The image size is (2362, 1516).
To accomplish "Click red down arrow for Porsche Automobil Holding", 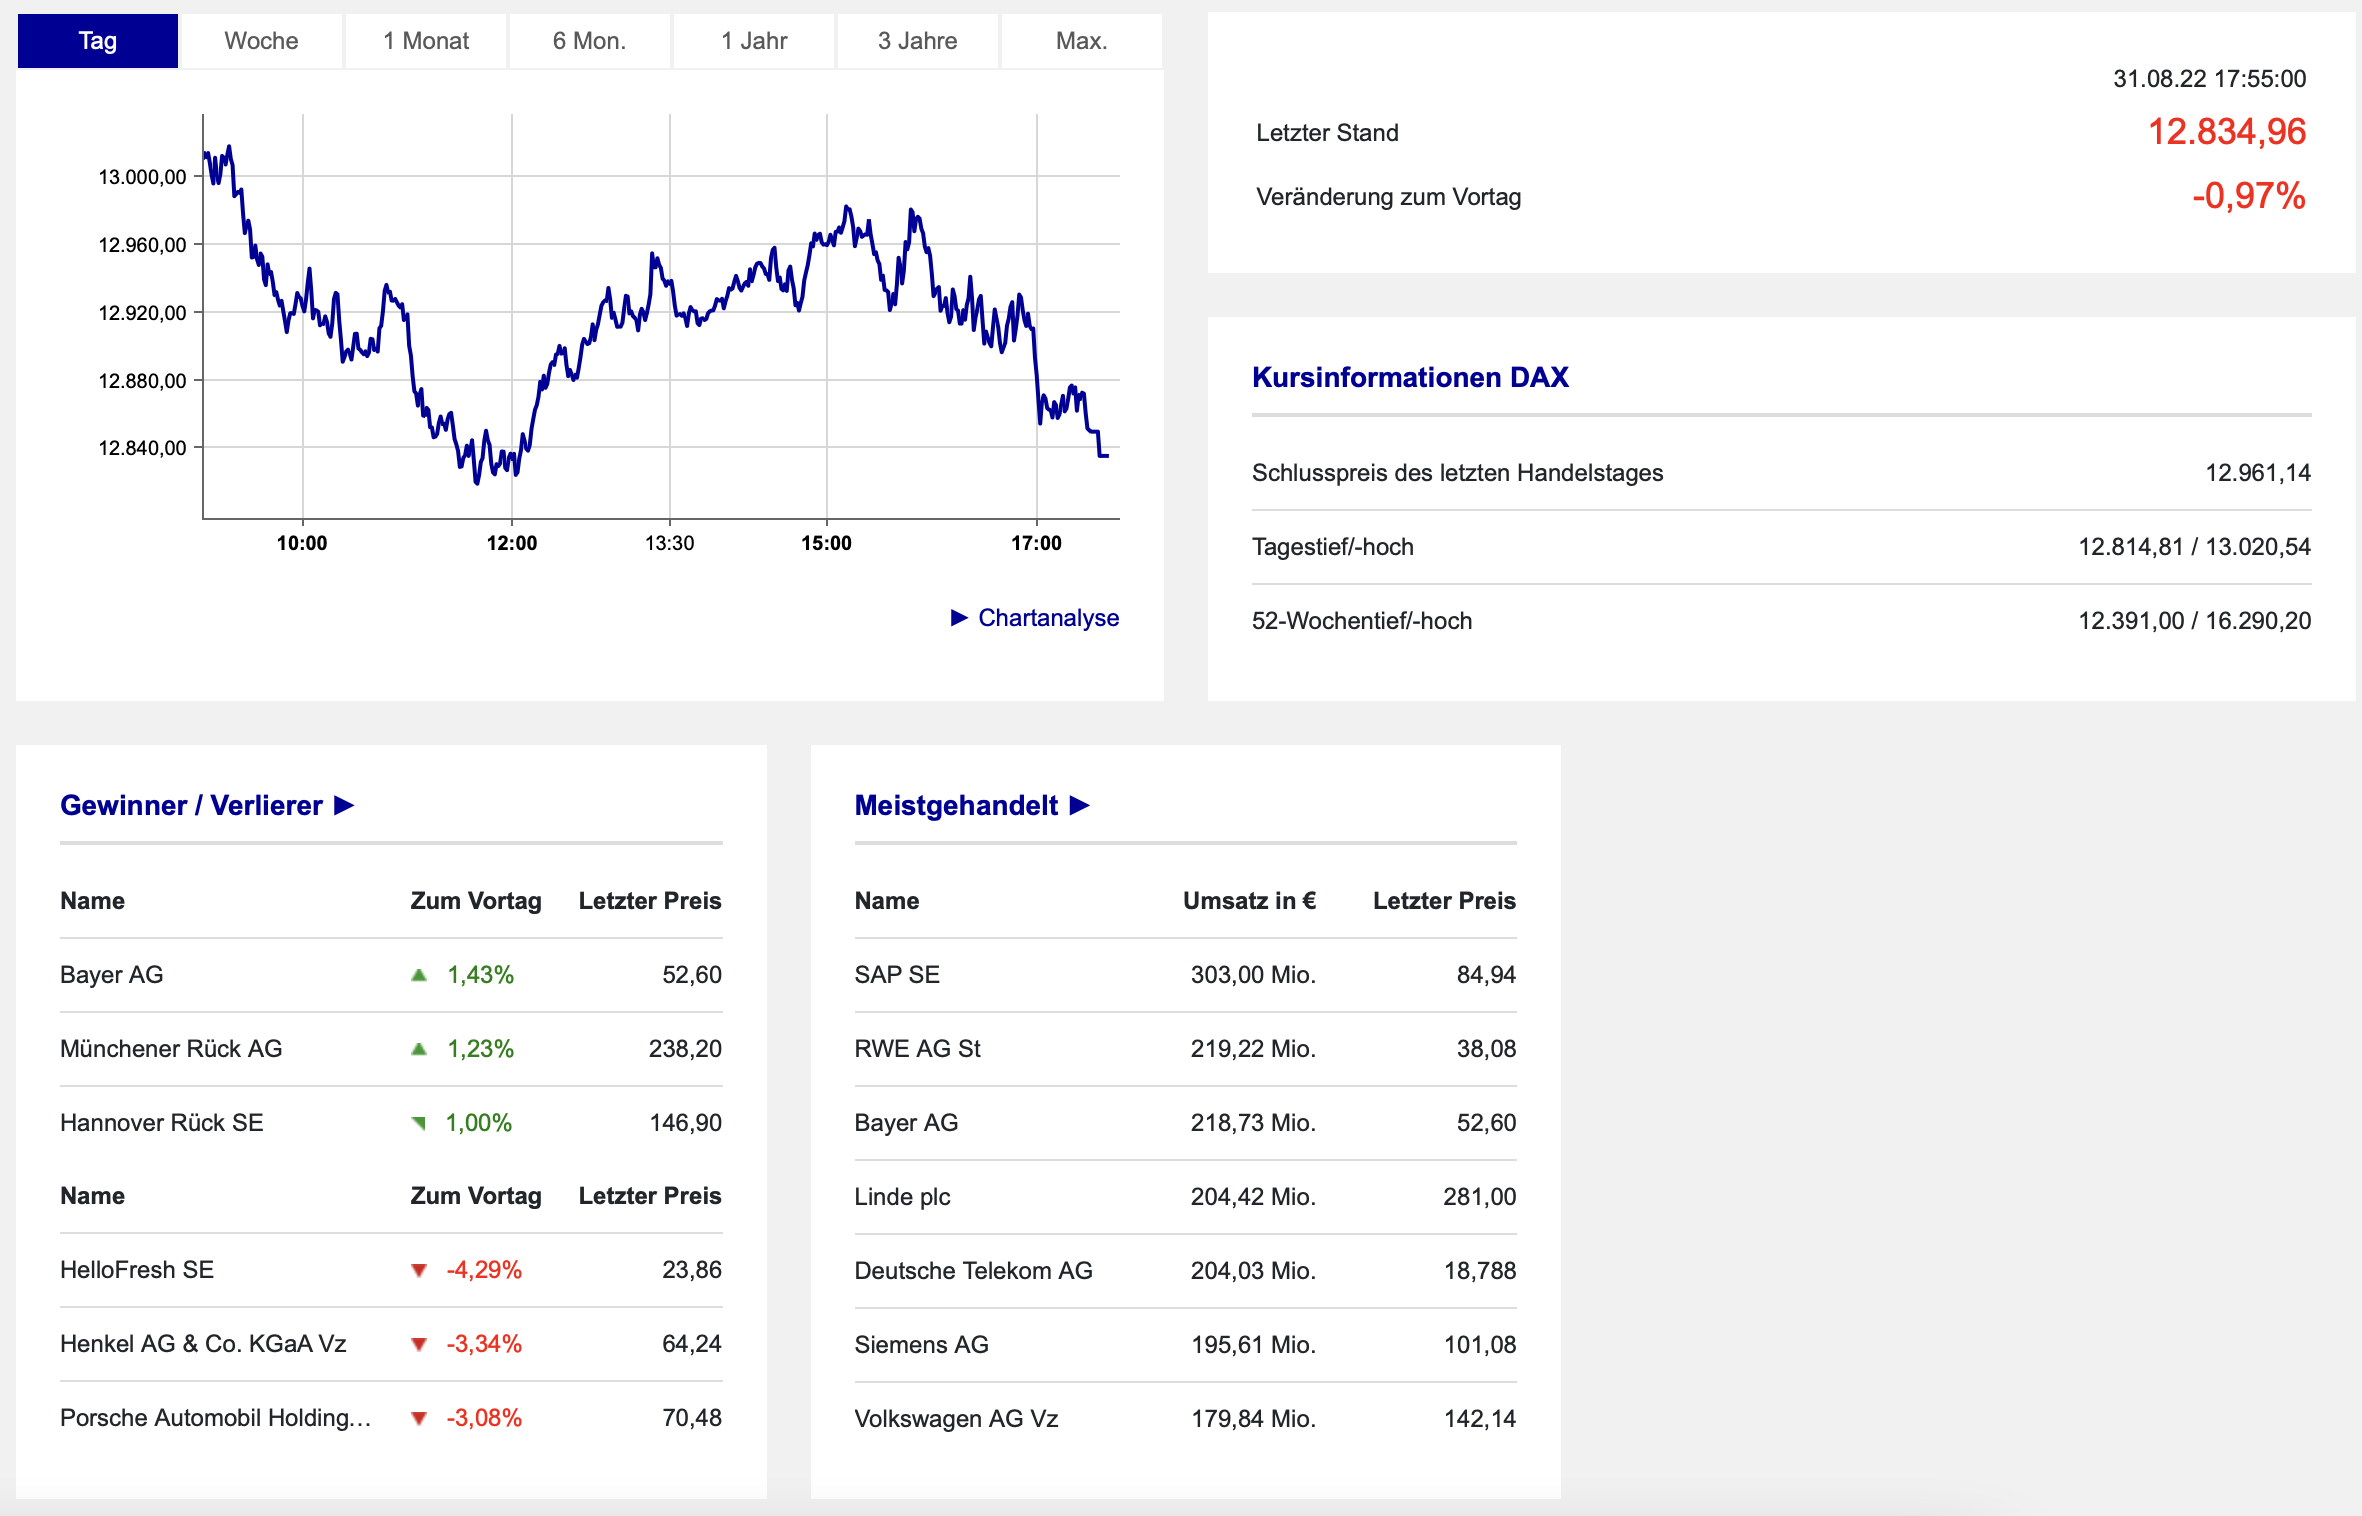I will 419,1419.
